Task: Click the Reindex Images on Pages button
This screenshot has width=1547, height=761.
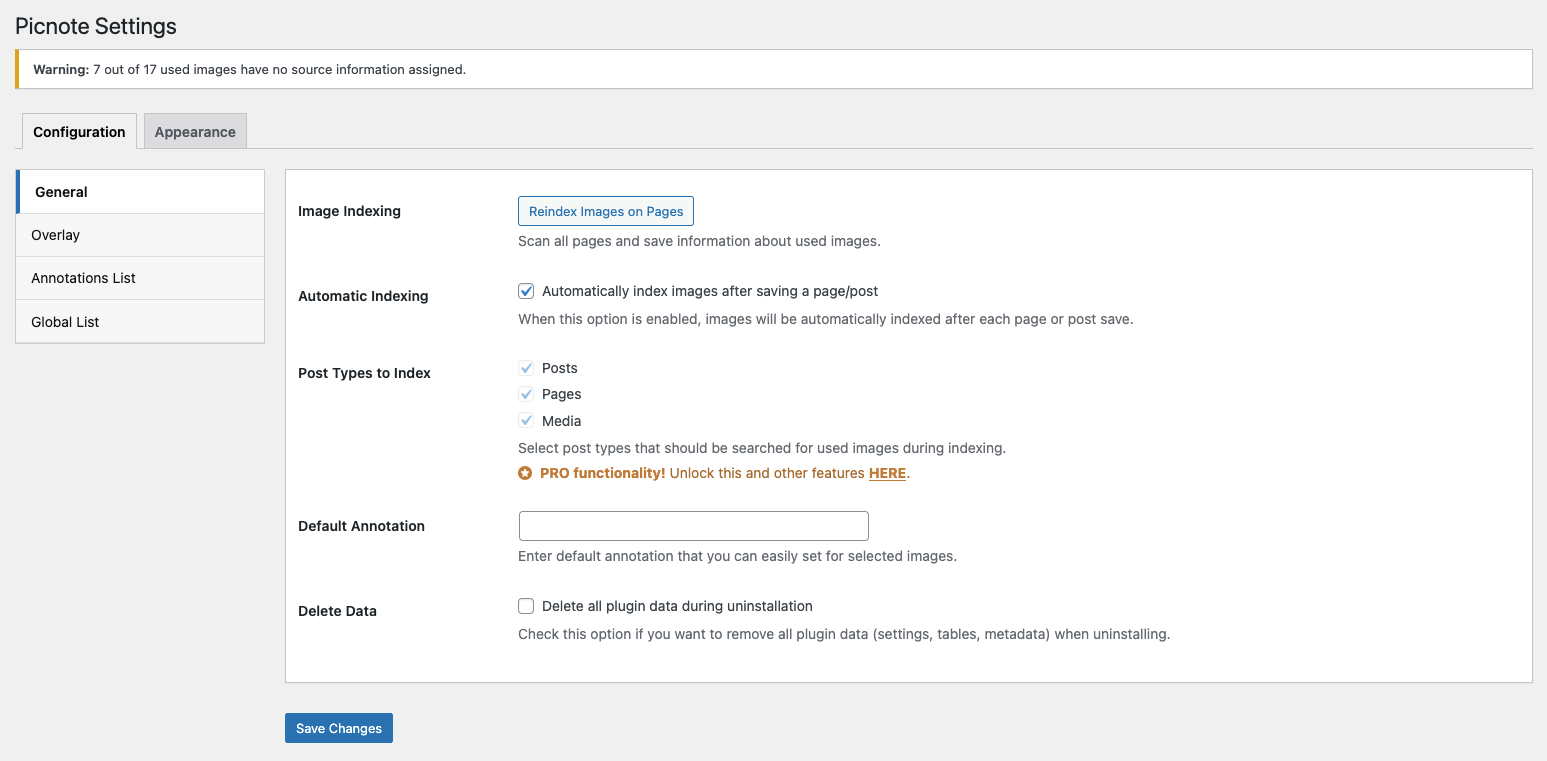Action: click(605, 211)
